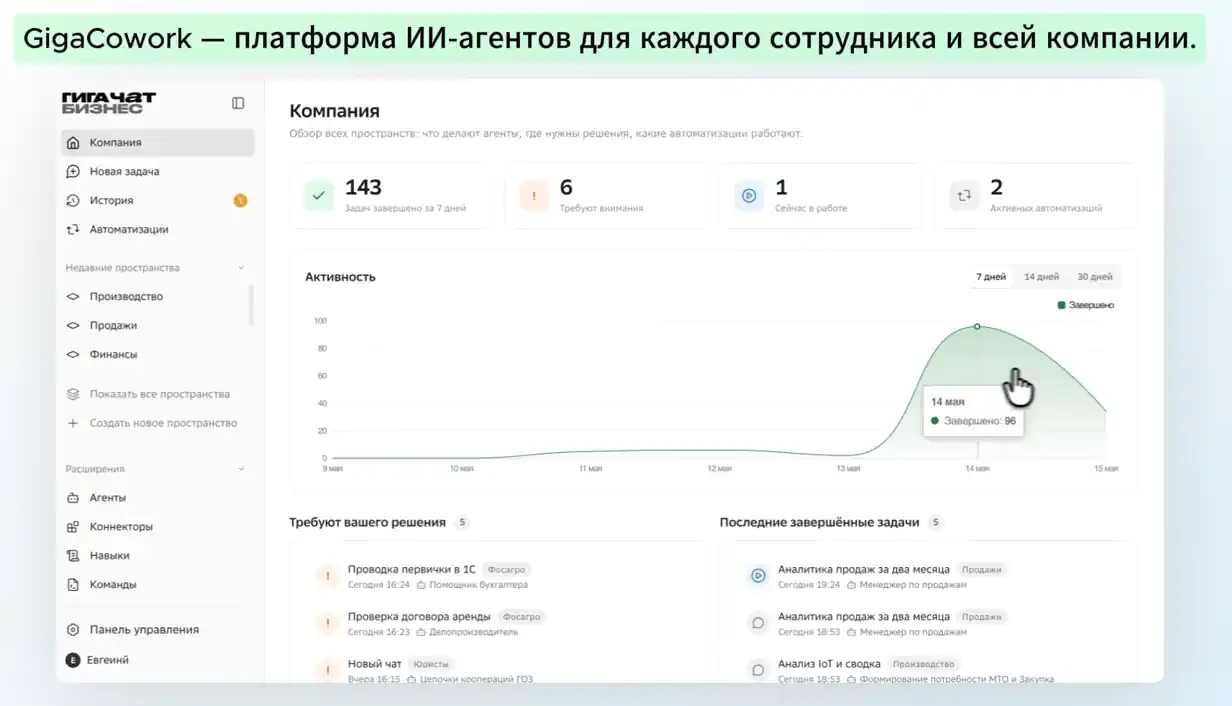Screen dimensions: 1232x706
Task: Click the Агенты robot icon
Action: coord(73,497)
